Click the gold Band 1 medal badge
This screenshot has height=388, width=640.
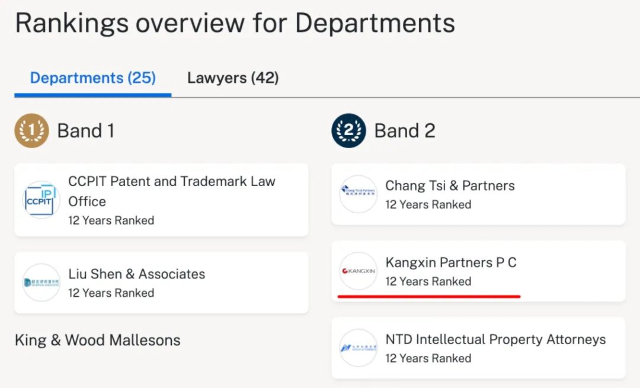pyautogui.click(x=31, y=131)
